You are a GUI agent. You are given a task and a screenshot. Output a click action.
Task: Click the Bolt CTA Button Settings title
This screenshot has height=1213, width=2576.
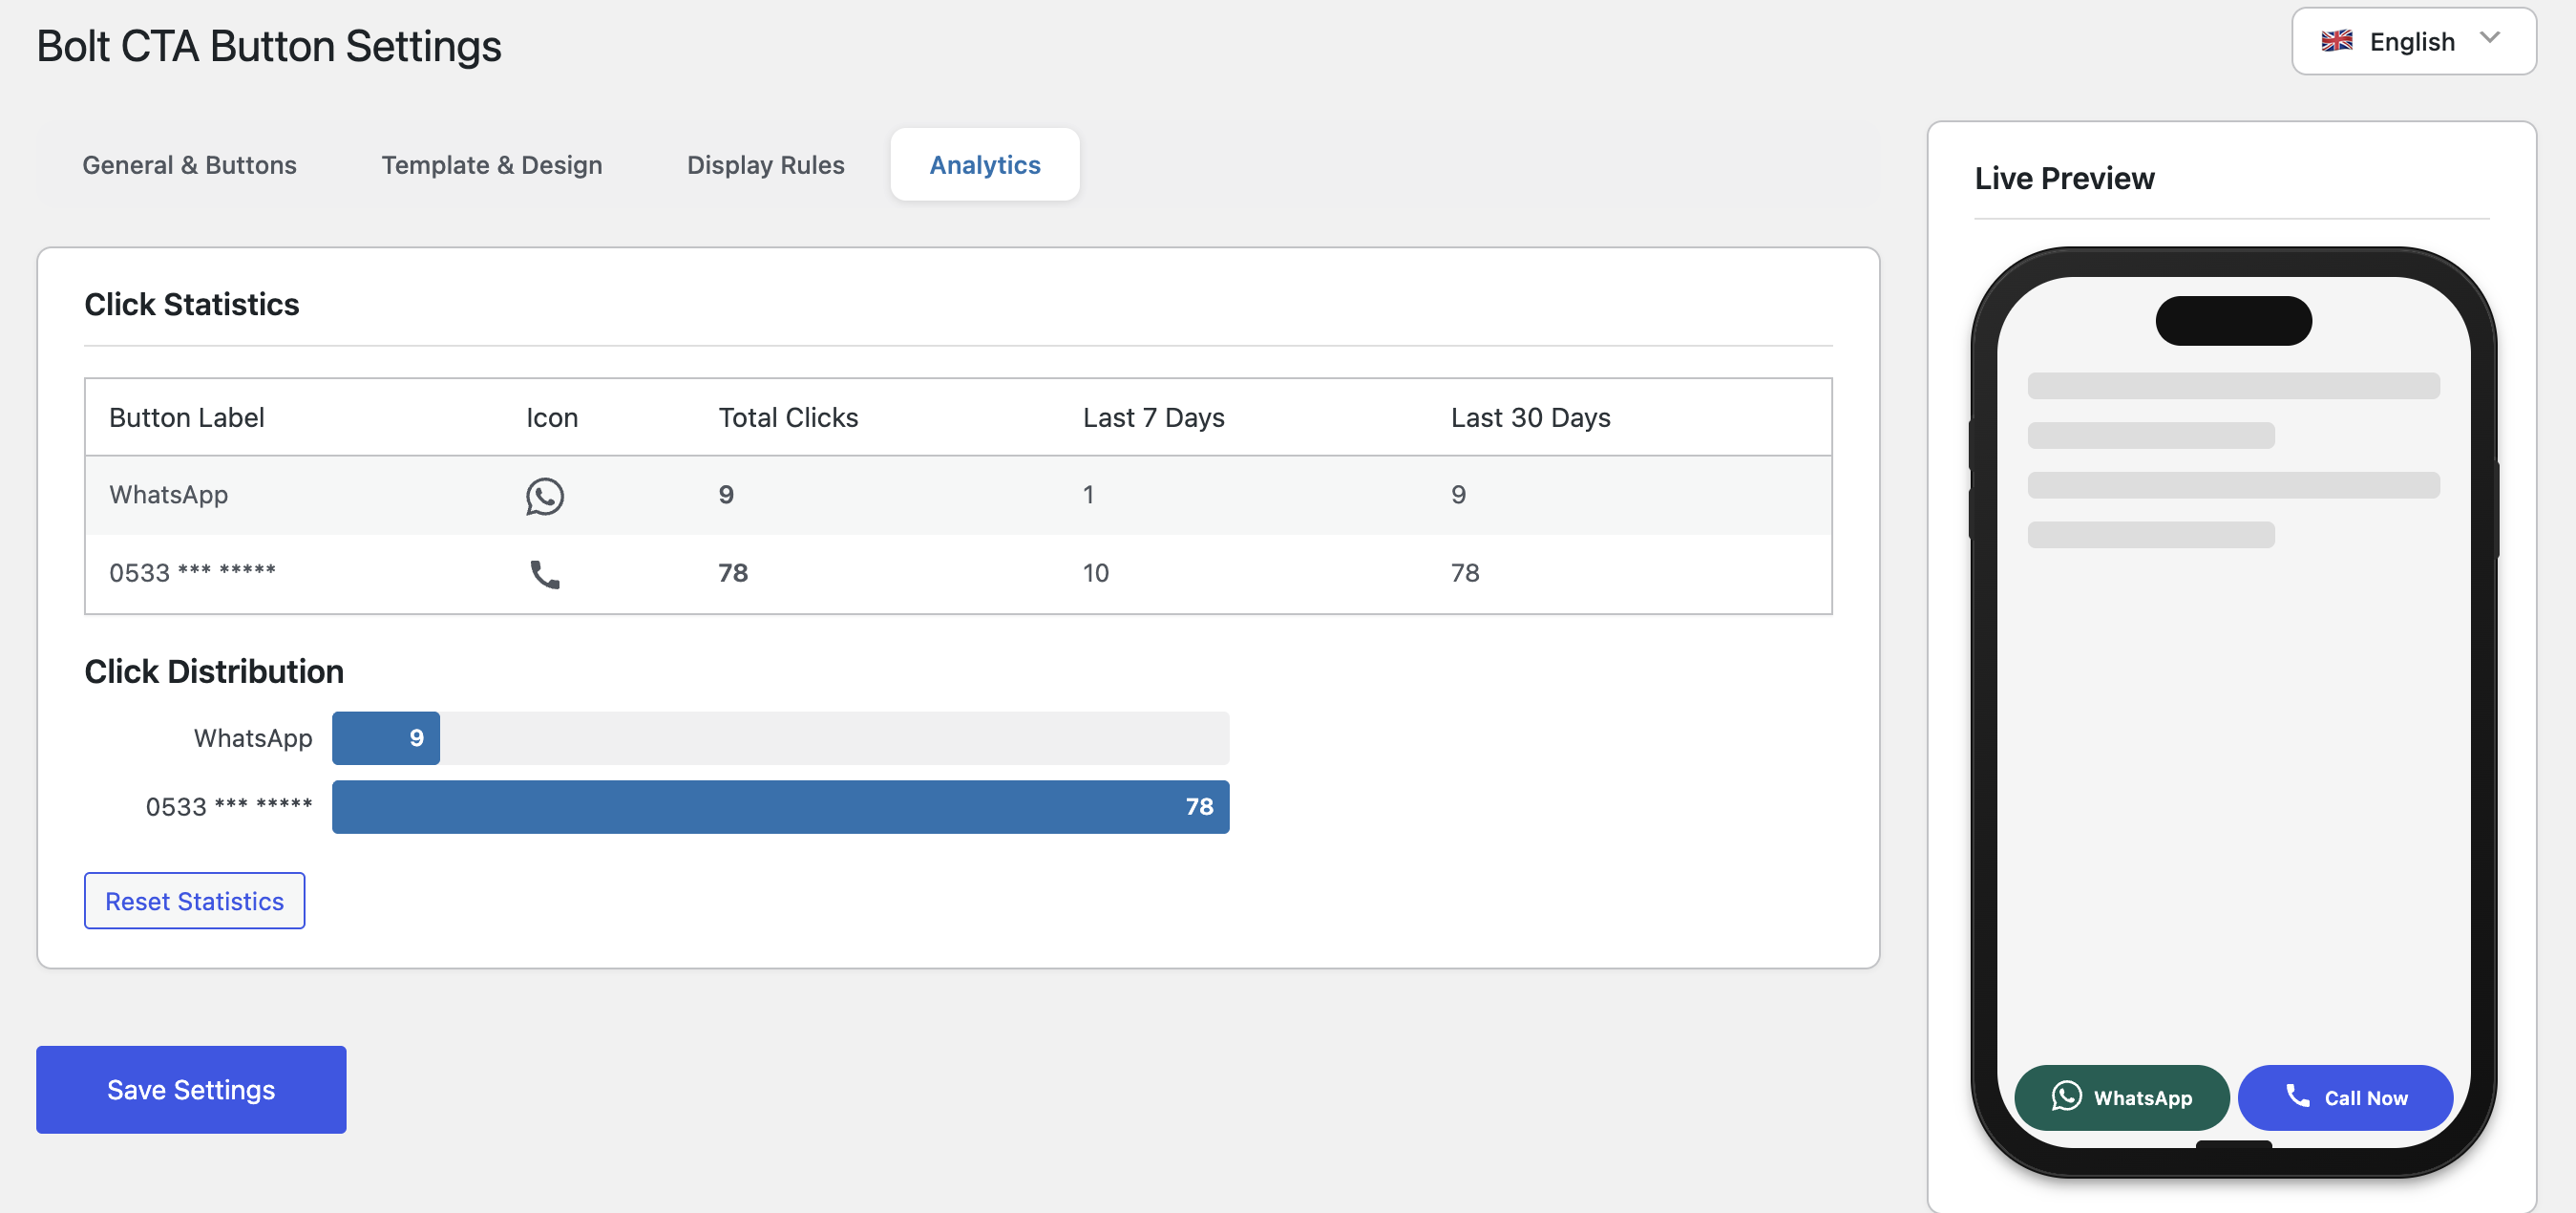[x=269, y=46]
